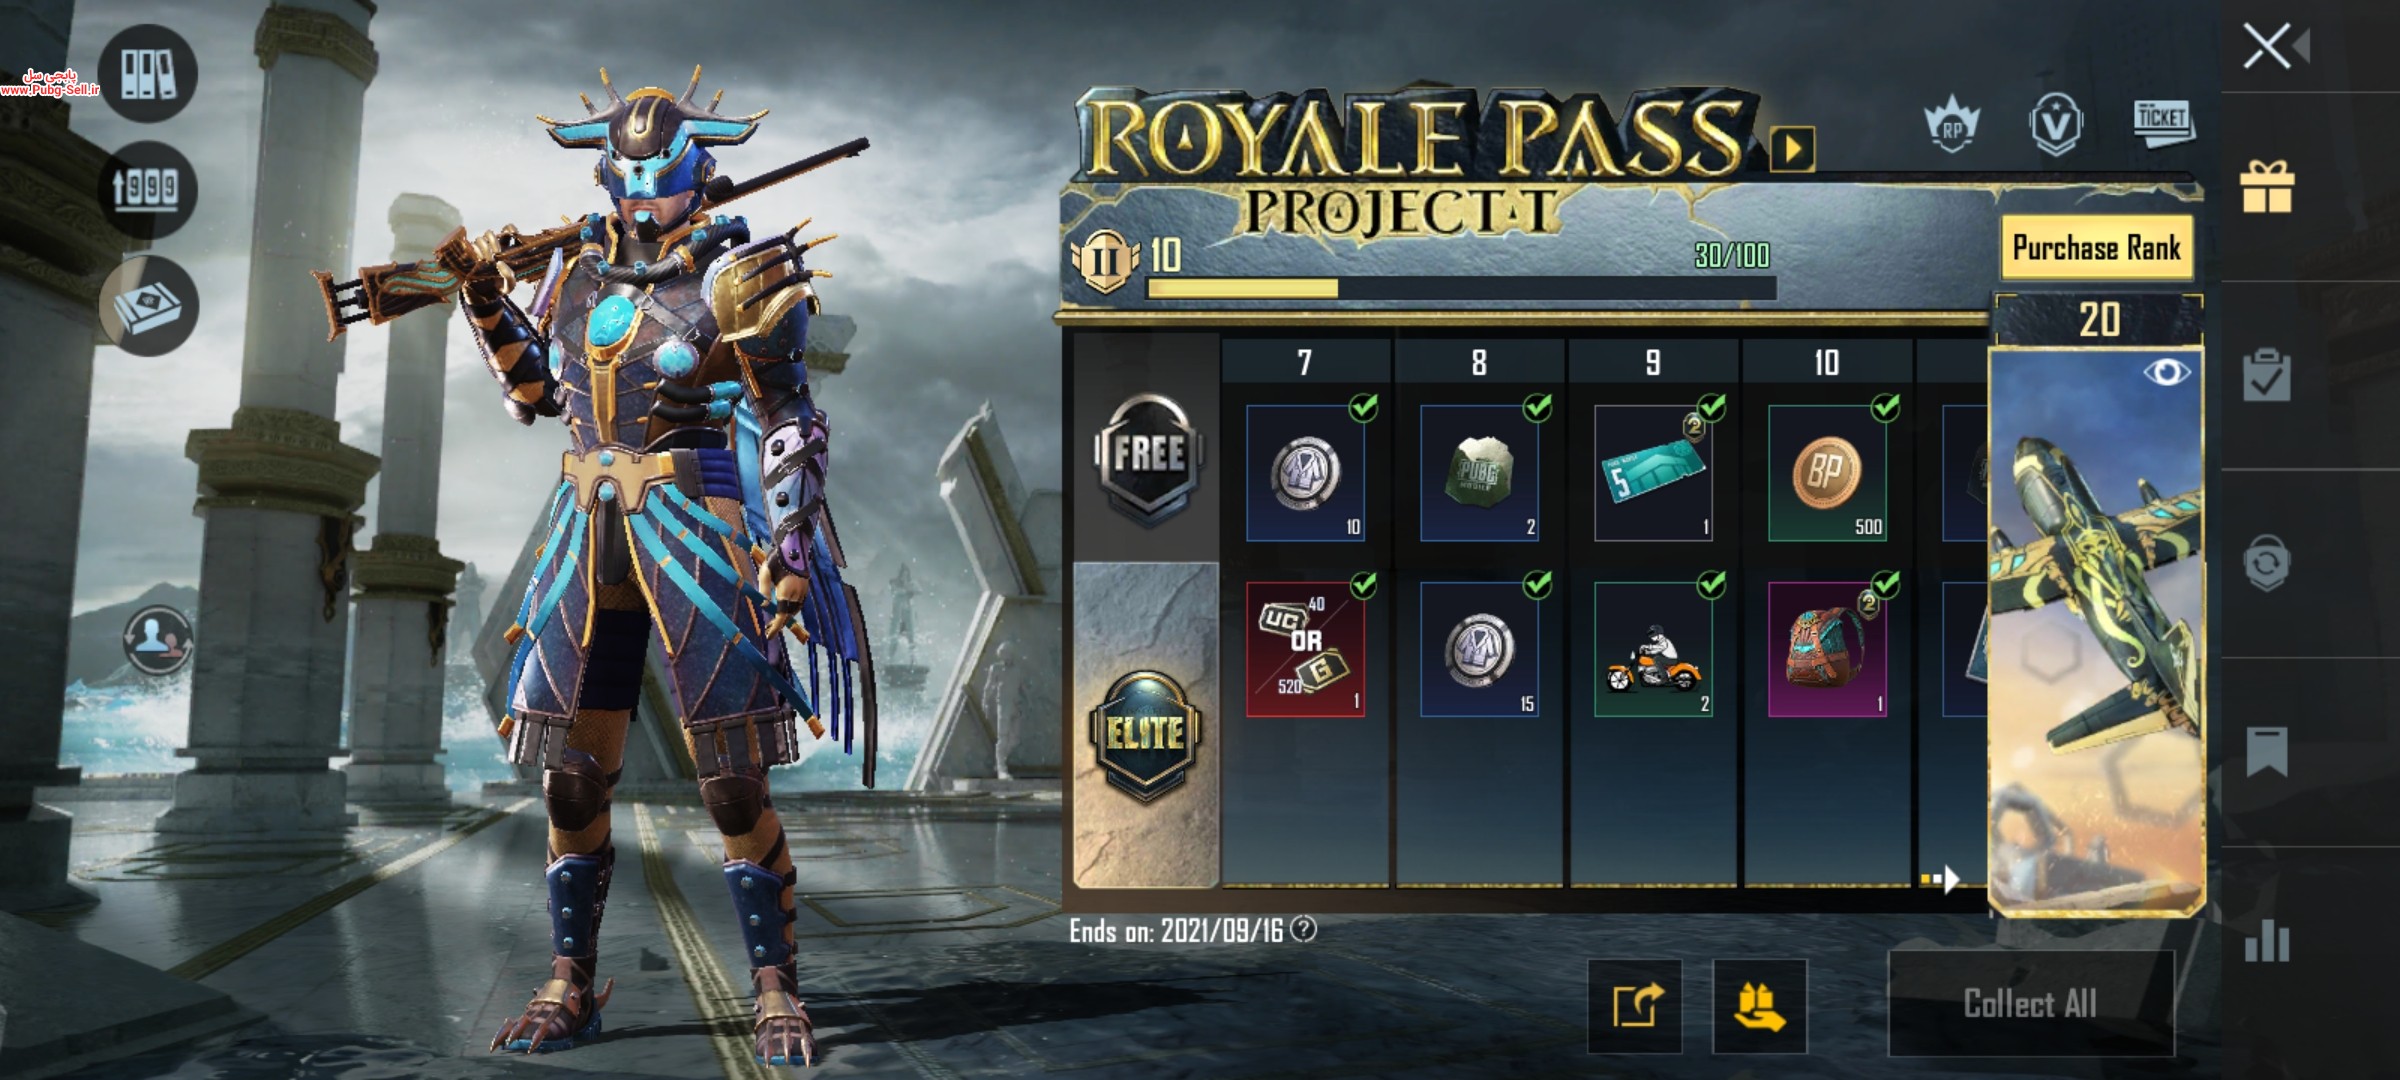Viewport: 2400px width, 1080px height.
Task: Open the gift box sidebar icon
Action: (2267, 187)
